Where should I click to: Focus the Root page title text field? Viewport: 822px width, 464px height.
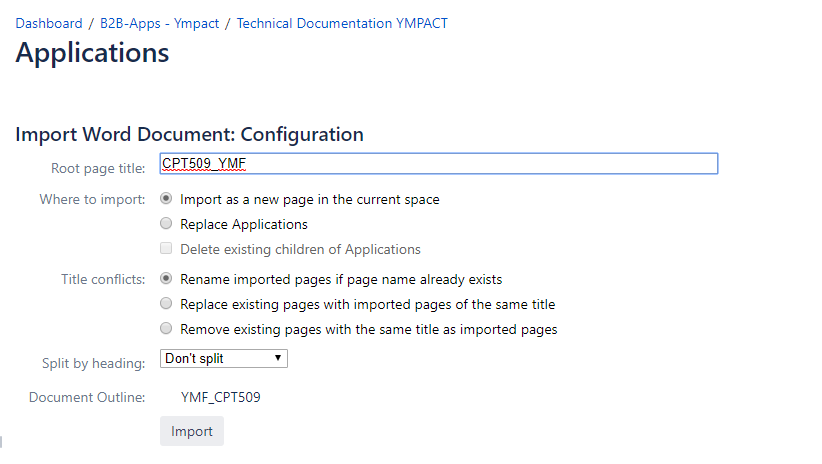439,164
